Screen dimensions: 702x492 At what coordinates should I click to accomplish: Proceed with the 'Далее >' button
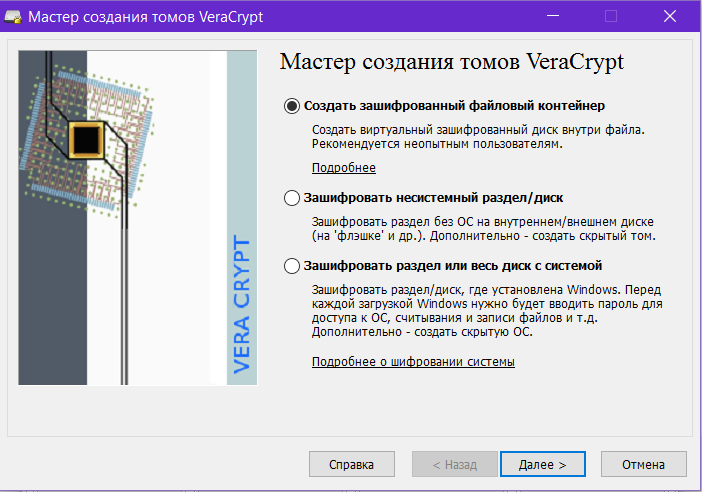[x=543, y=464]
